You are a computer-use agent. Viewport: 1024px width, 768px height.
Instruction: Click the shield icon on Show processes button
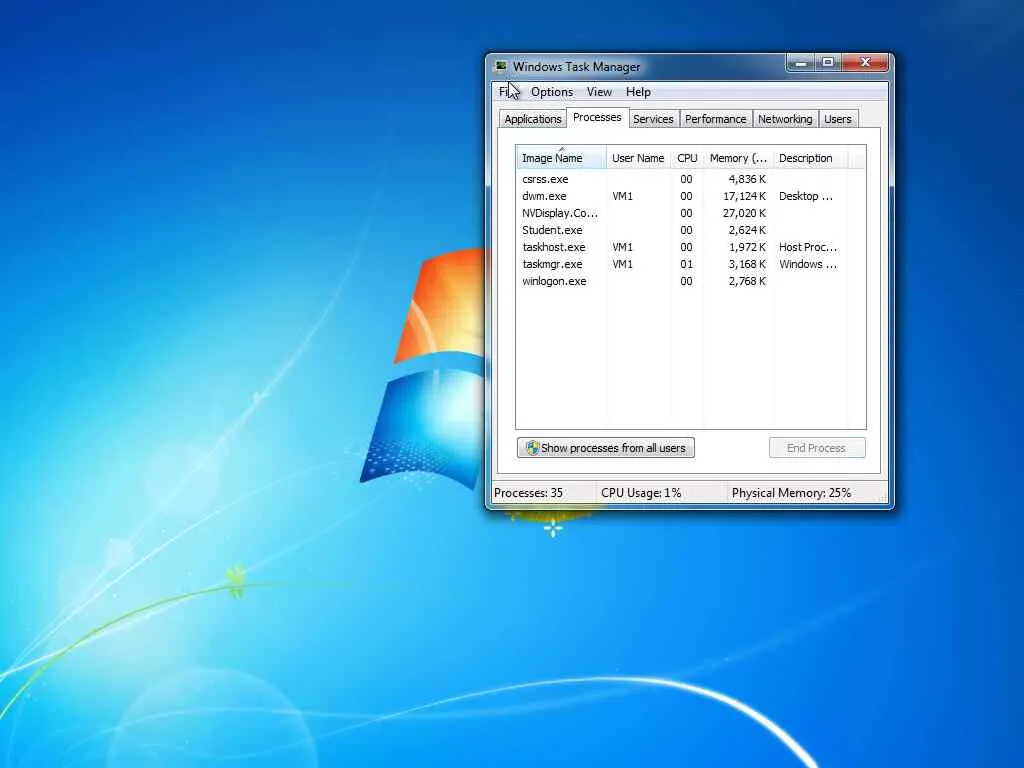(532, 448)
